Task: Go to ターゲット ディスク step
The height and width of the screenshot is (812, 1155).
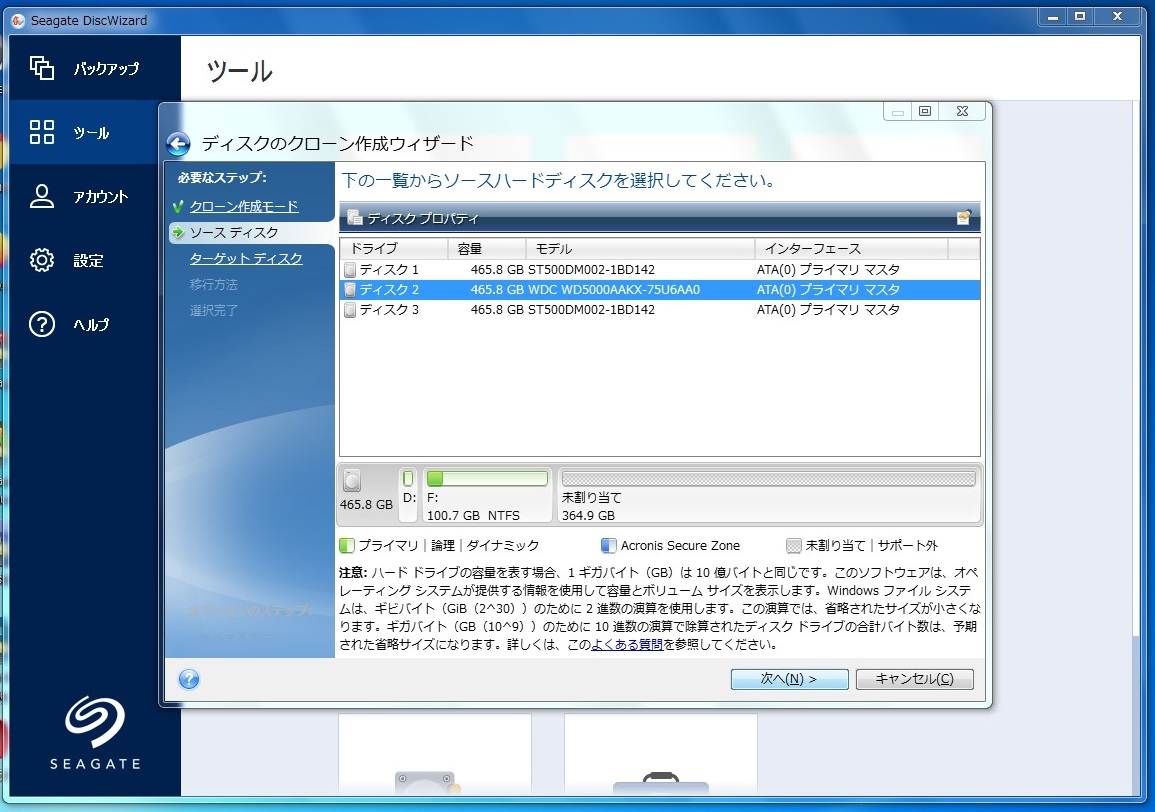Action: [246, 259]
